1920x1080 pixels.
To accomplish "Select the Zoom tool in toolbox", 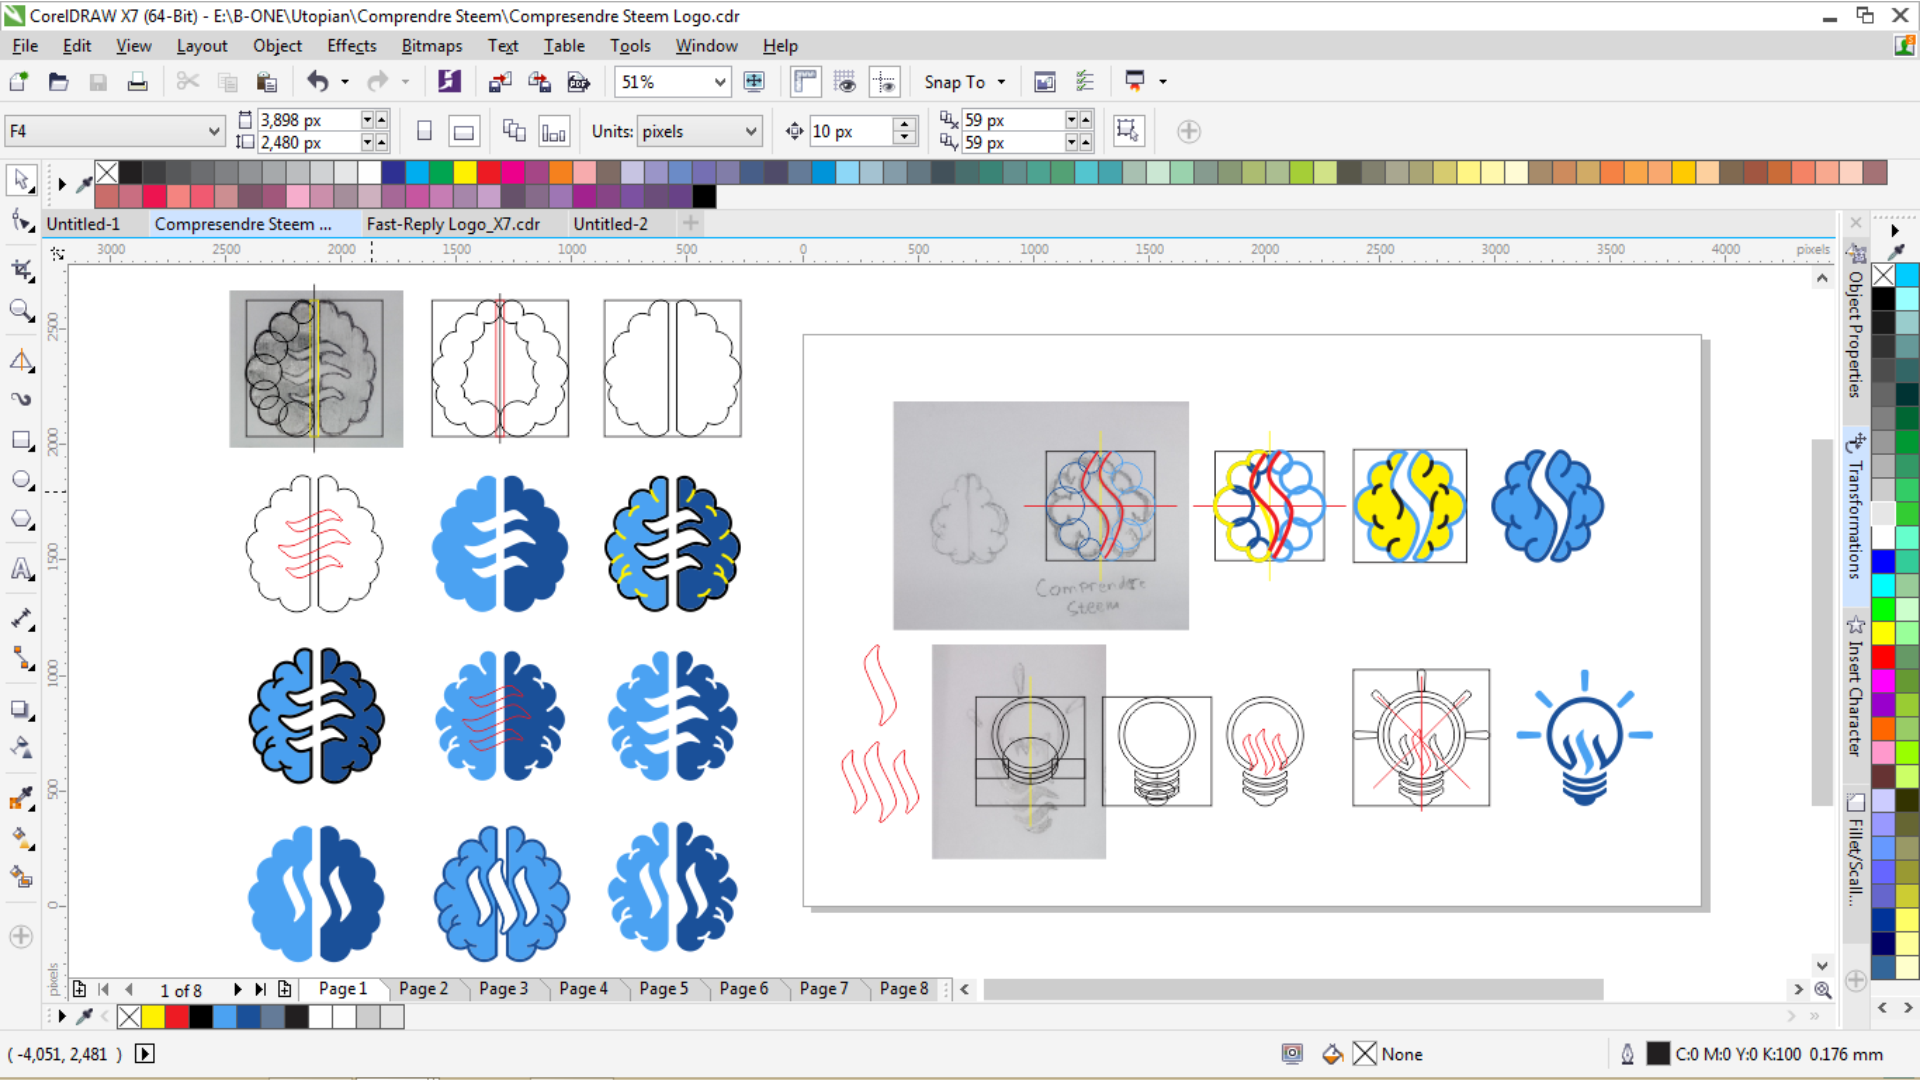I will (x=21, y=310).
